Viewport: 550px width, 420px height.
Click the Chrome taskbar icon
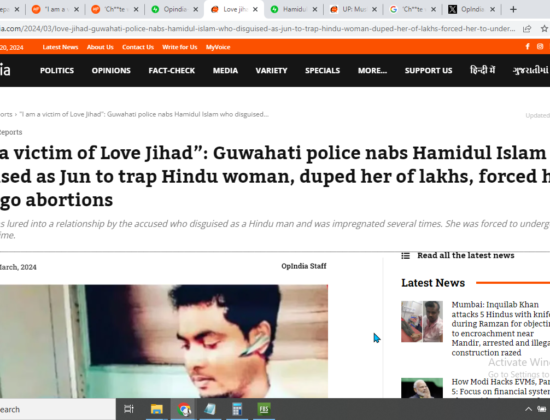pos(184,409)
